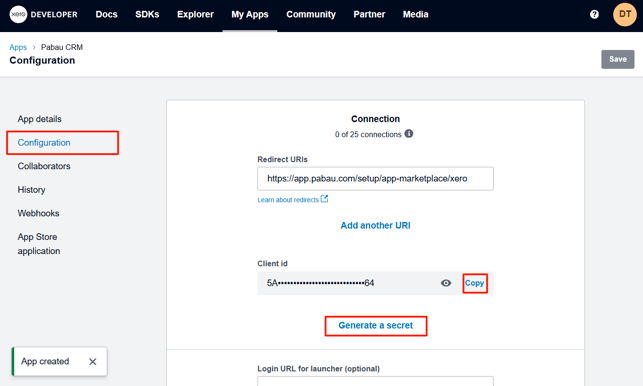Open the DT user avatar menu
Image resolution: width=643 pixels, height=386 pixels.
625,14
